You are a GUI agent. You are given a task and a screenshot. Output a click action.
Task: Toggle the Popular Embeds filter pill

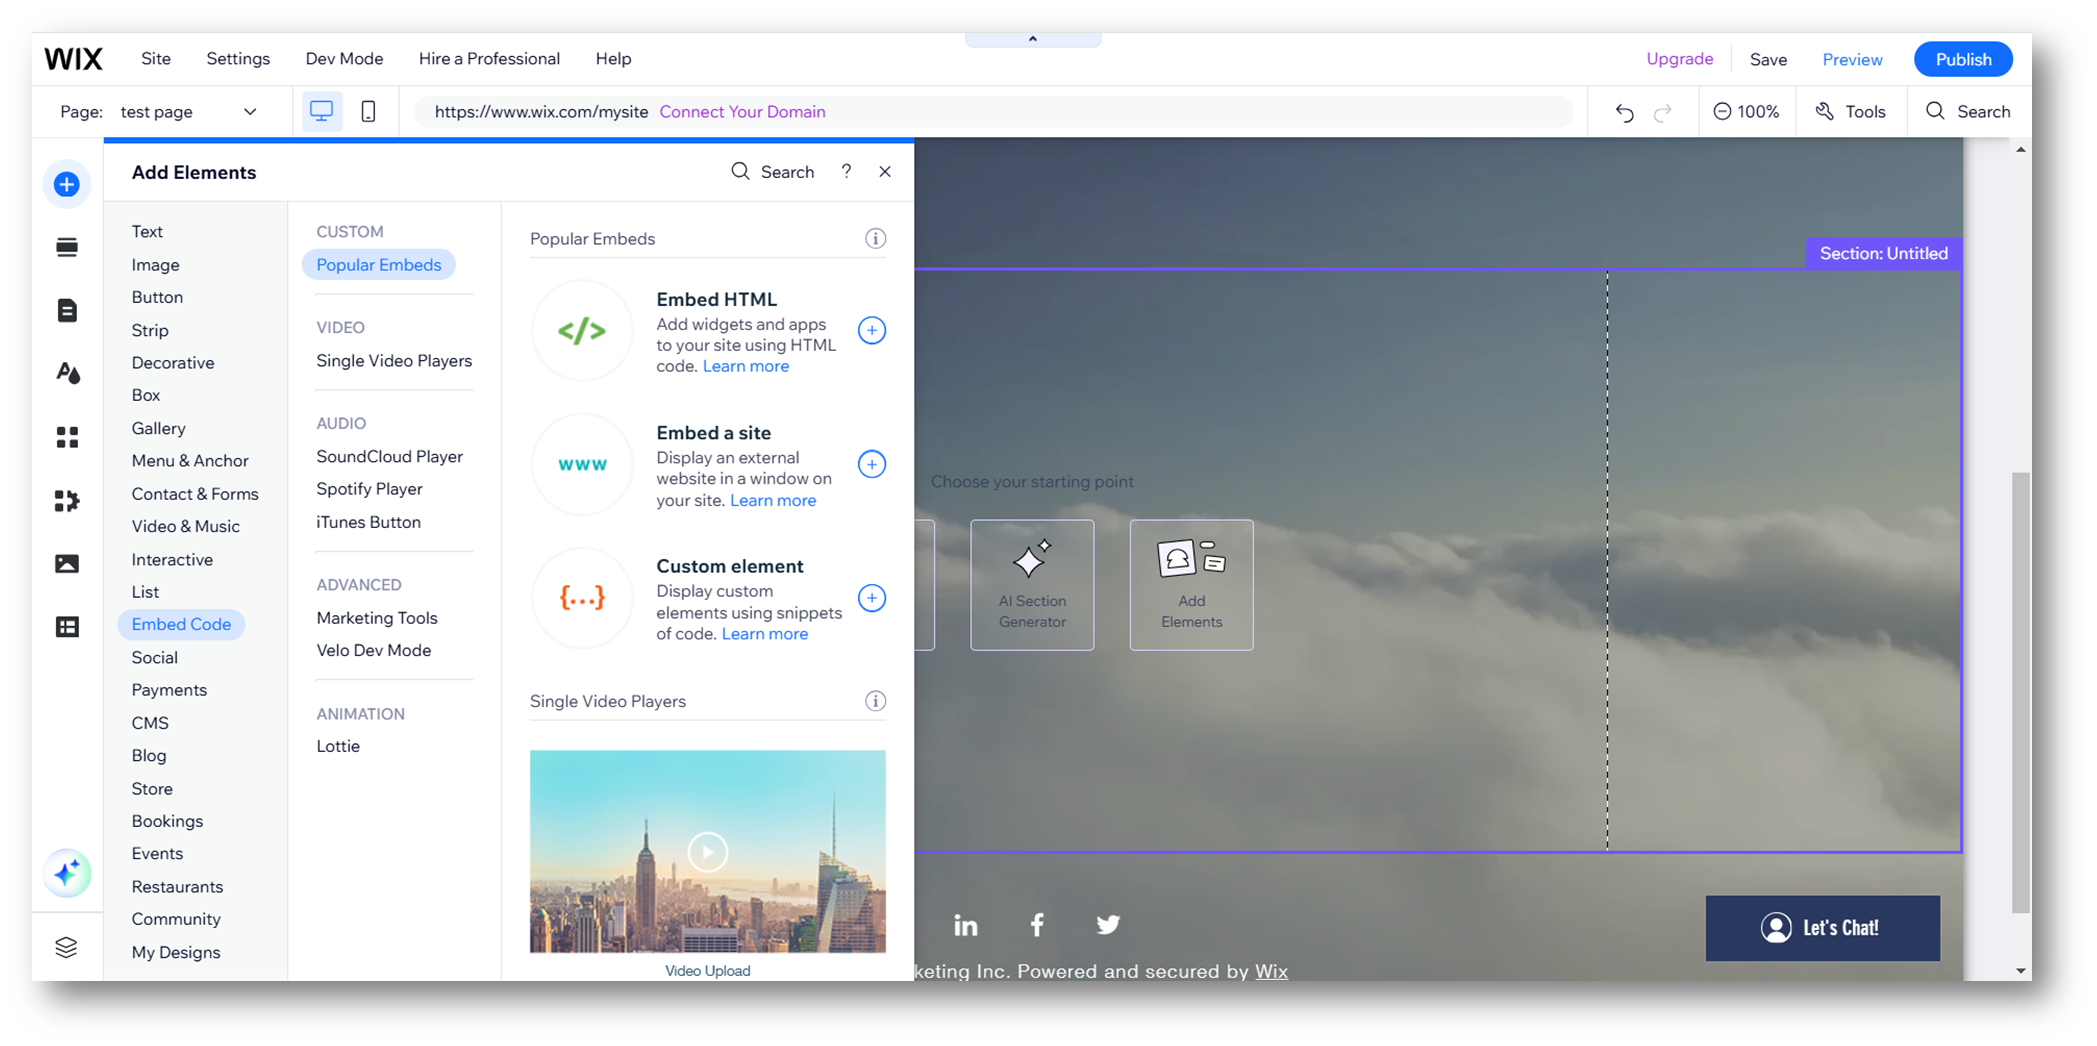click(x=378, y=264)
